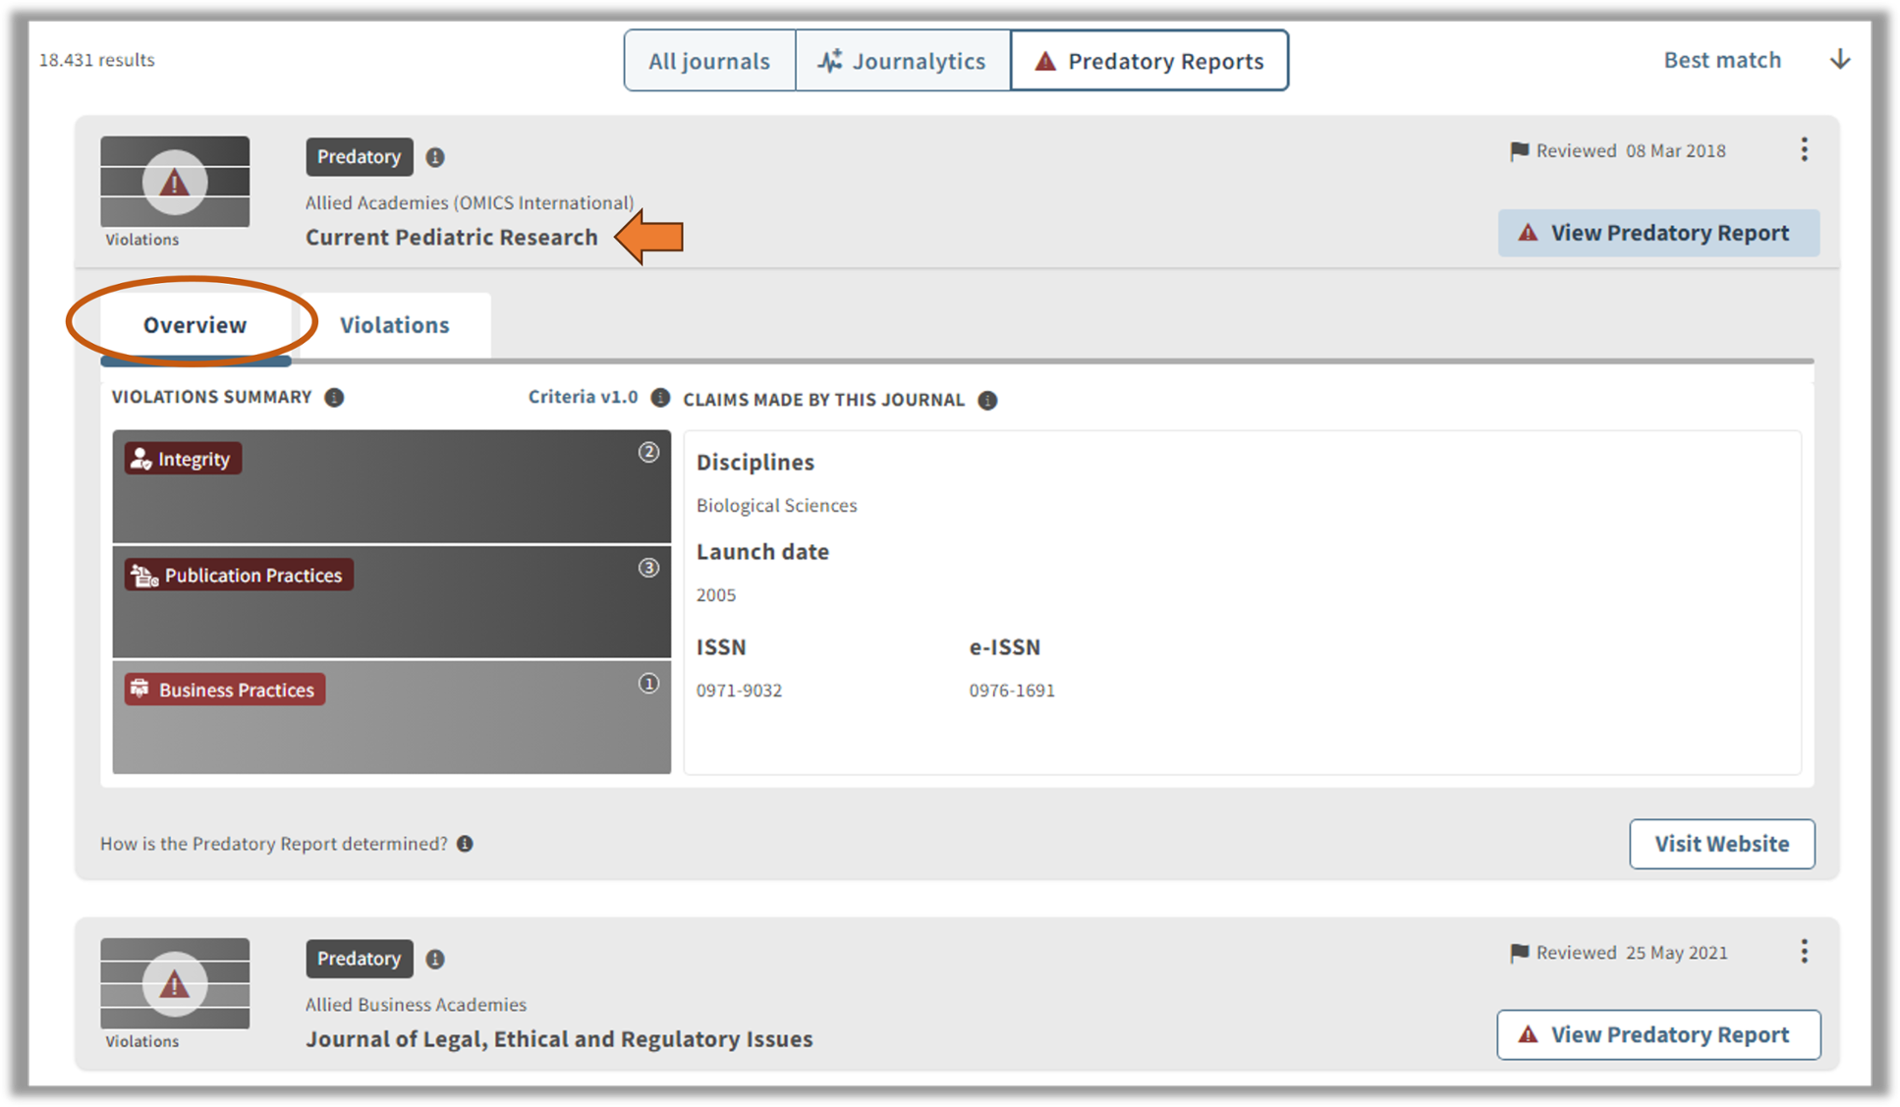Switch to the All journals tab

tap(710, 61)
